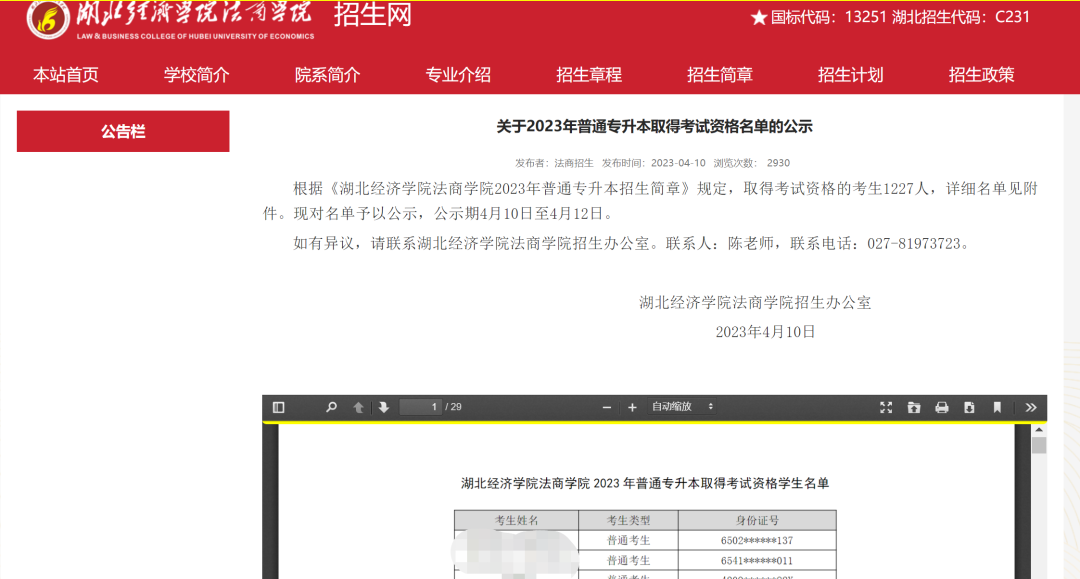Open the Find tool in the PDF viewer
The height and width of the screenshot is (579, 1080).
click(330, 407)
